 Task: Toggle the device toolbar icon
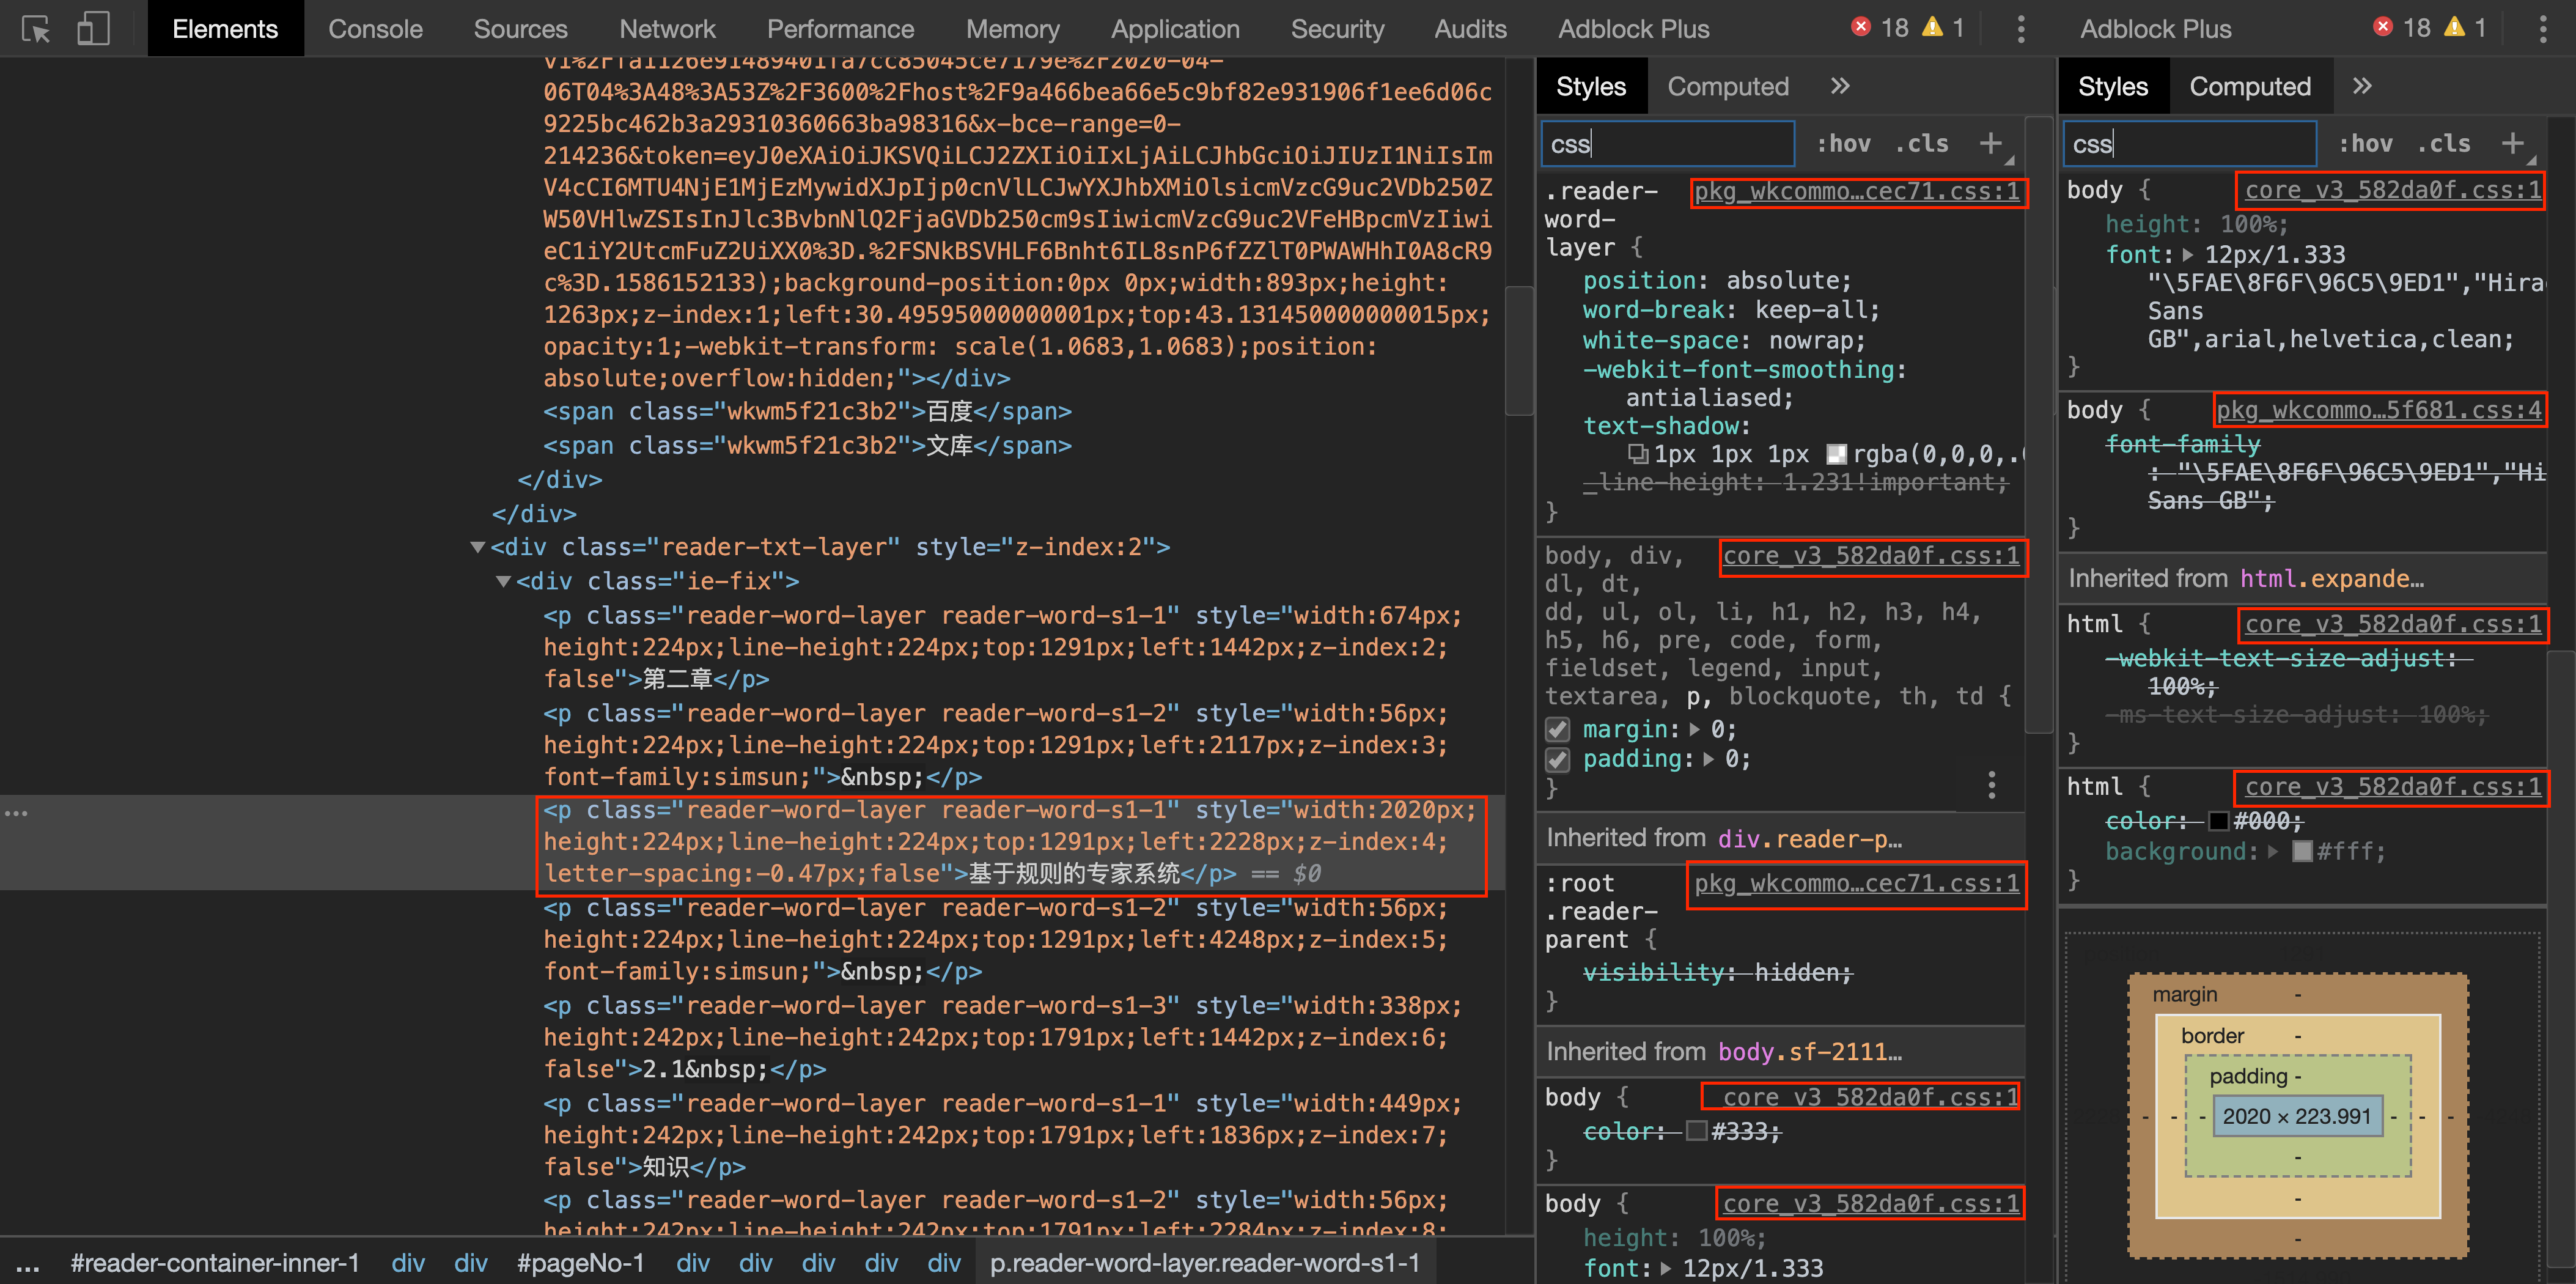pos(93,29)
